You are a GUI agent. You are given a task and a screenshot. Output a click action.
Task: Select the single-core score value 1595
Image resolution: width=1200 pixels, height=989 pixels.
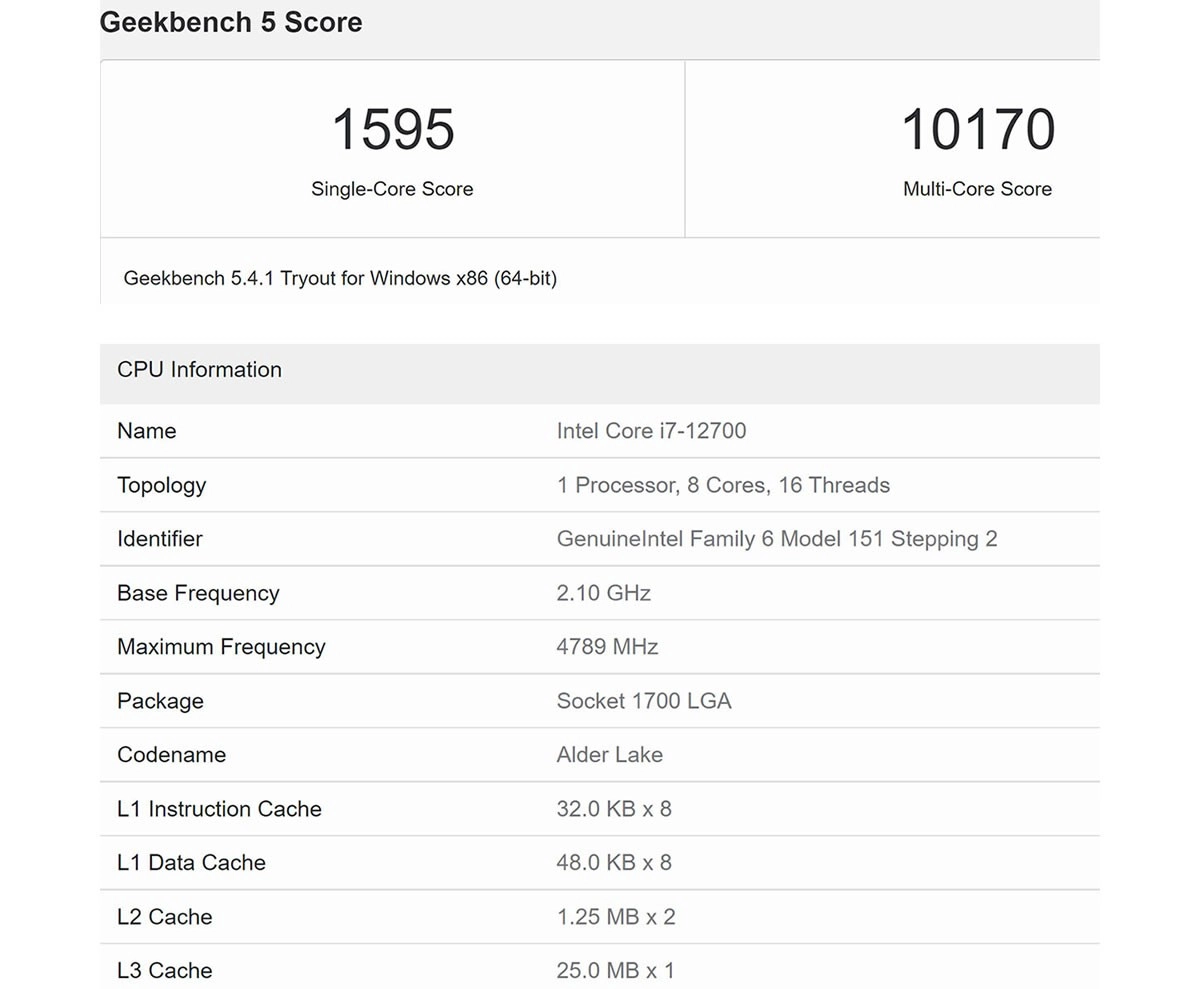click(393, 130)
